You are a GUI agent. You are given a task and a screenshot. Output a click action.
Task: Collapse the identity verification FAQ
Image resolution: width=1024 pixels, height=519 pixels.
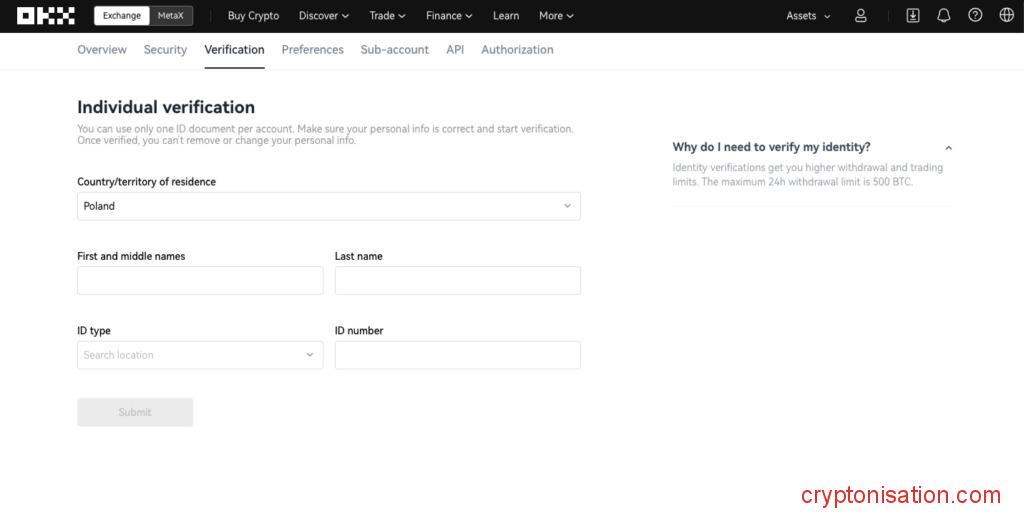(x=948, y=148)
